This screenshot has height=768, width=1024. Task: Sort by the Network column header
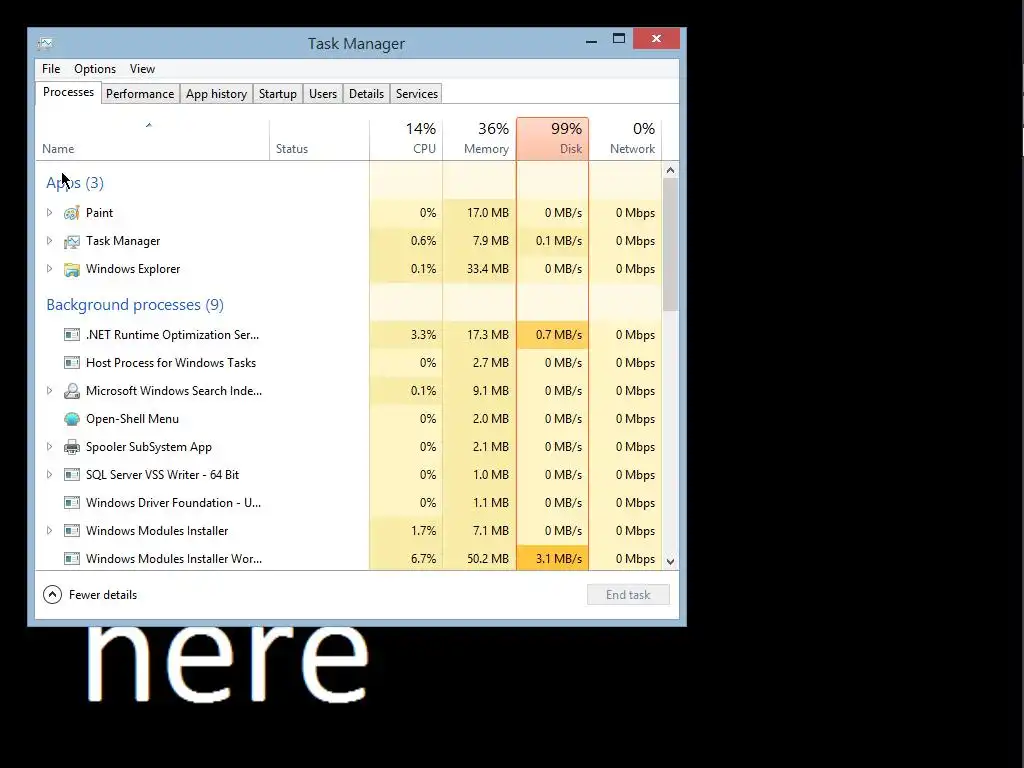[626, 138]
